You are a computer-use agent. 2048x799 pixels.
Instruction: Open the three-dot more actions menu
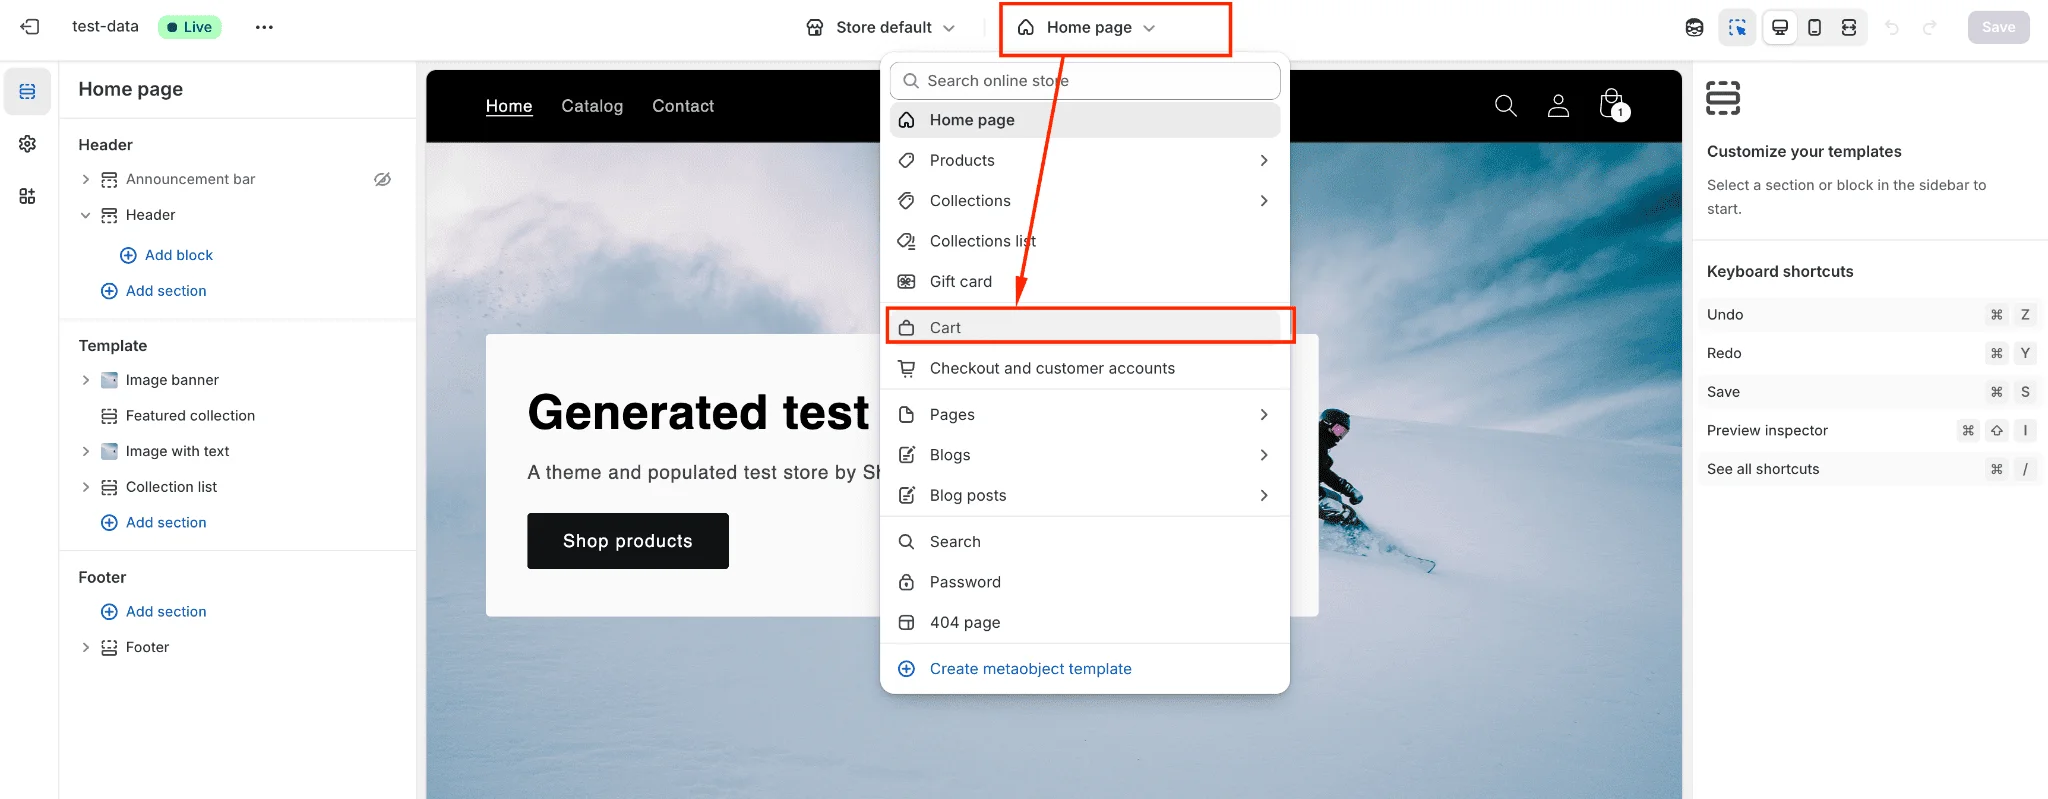(264, 27)
